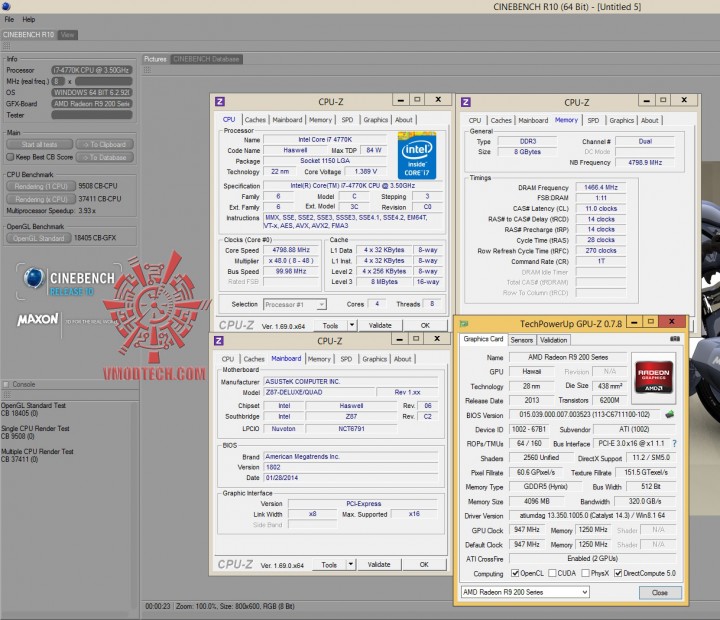Switch to the CINEBENCH Database tab
Screen dimensions: 720x620
tap(206, 59)
